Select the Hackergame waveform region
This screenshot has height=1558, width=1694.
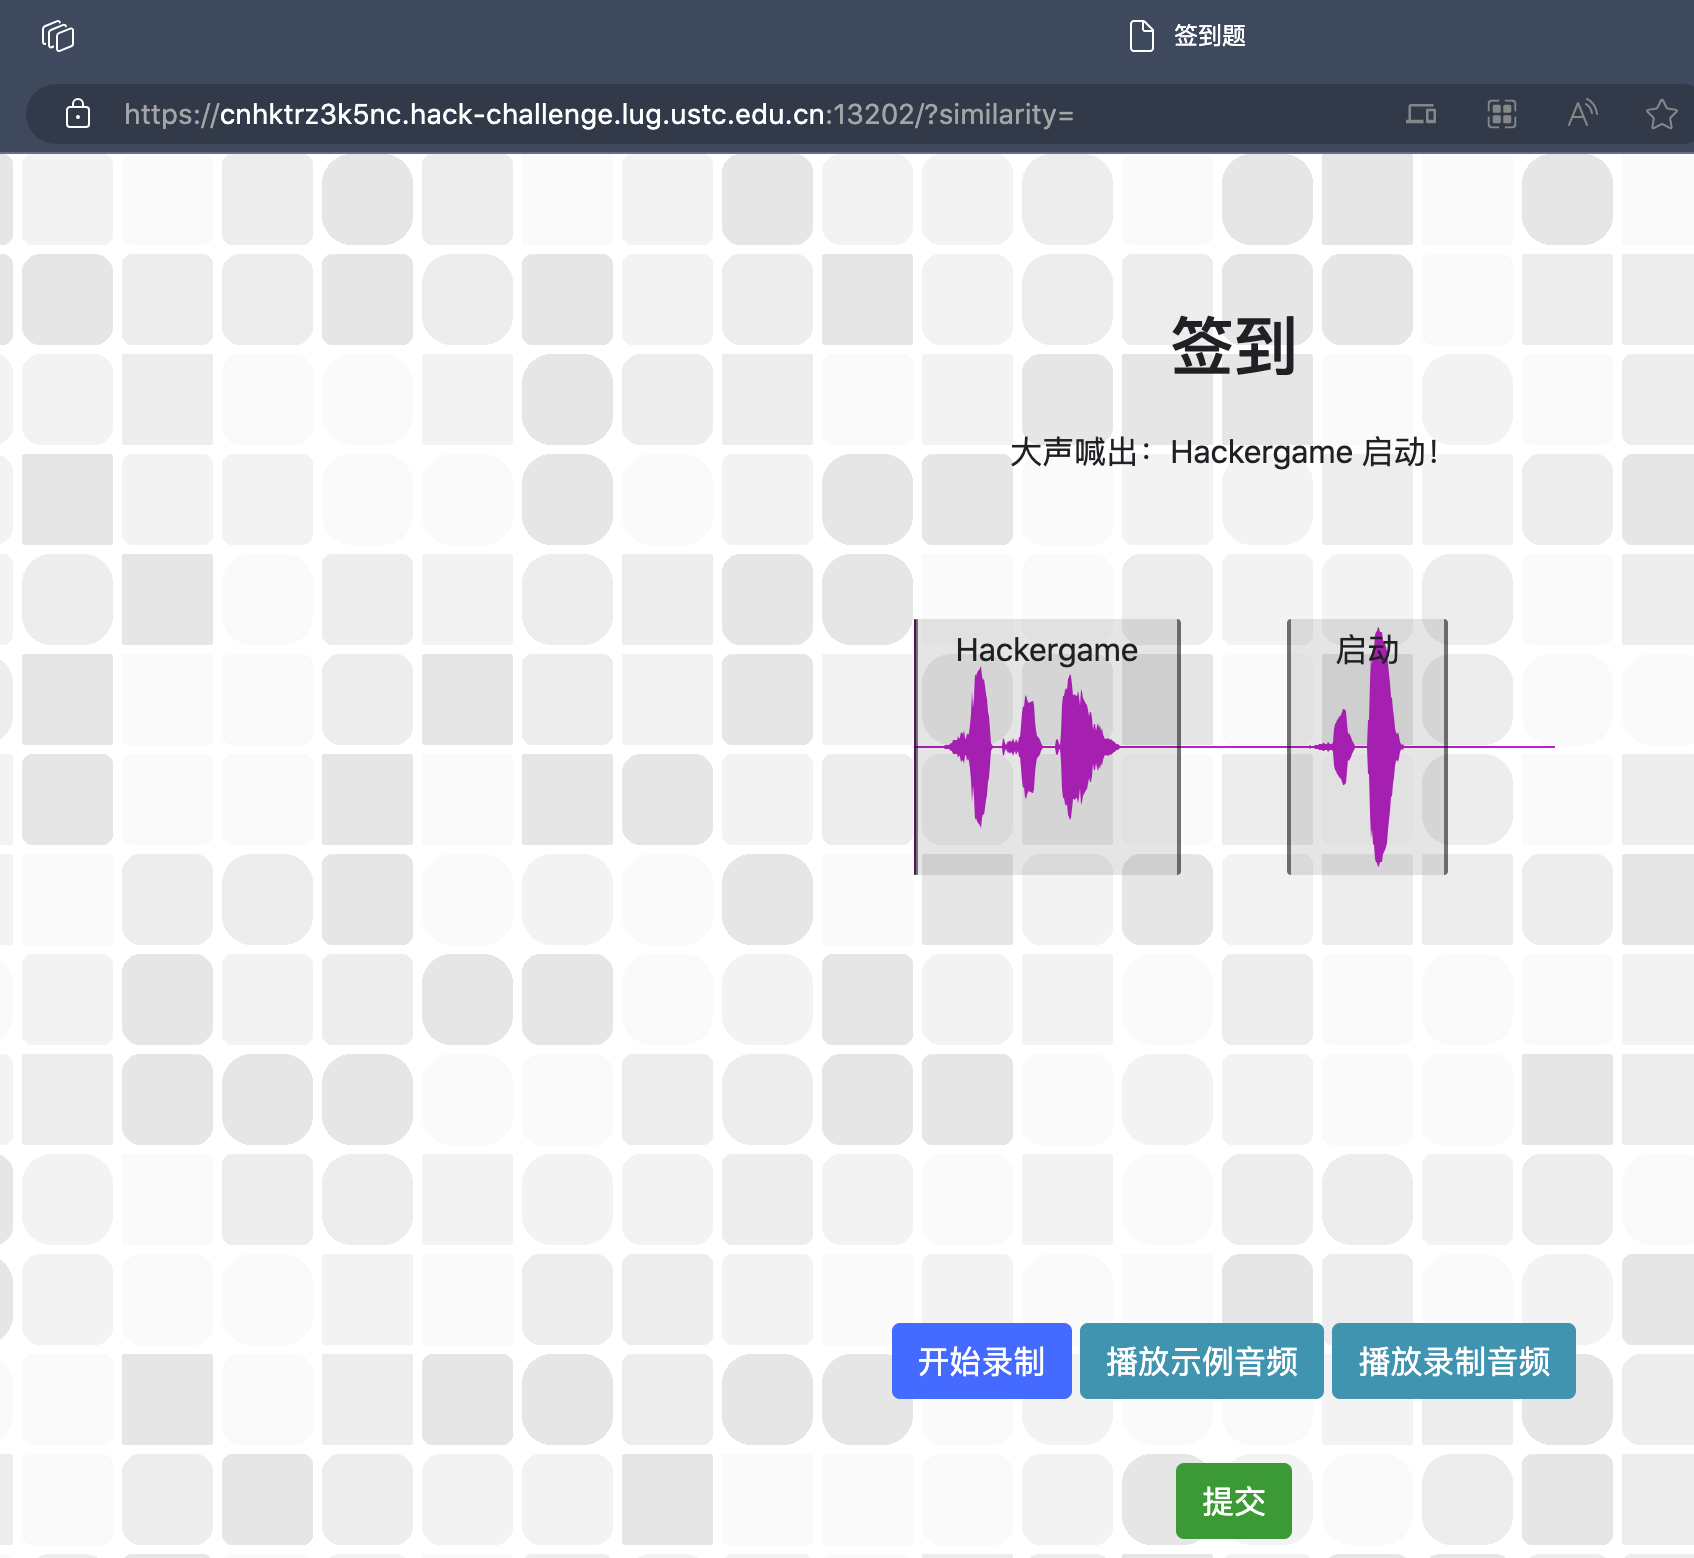click(x=1047, y=747)
